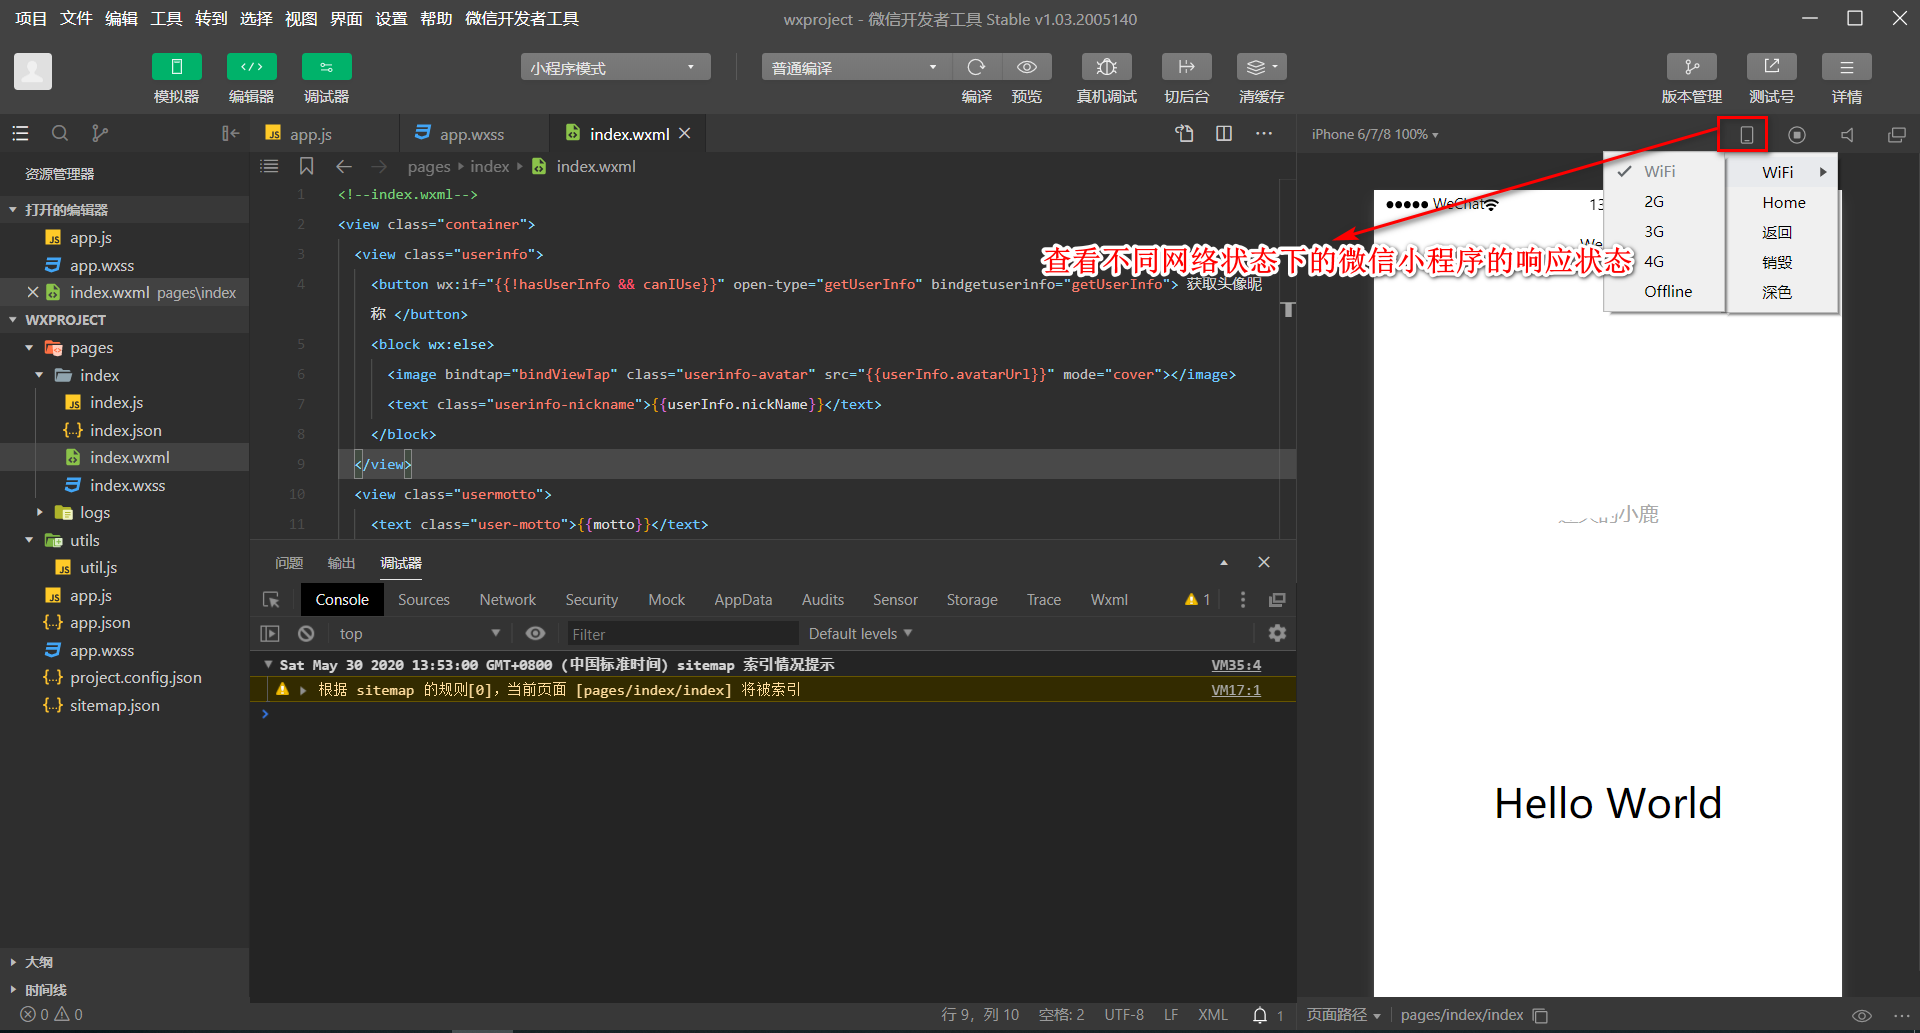Image resolution: width=1920 pixels, height=1033 pixels.
Task: Click the bookmark icon in breadcrumb bar
Action: (307, 166)
